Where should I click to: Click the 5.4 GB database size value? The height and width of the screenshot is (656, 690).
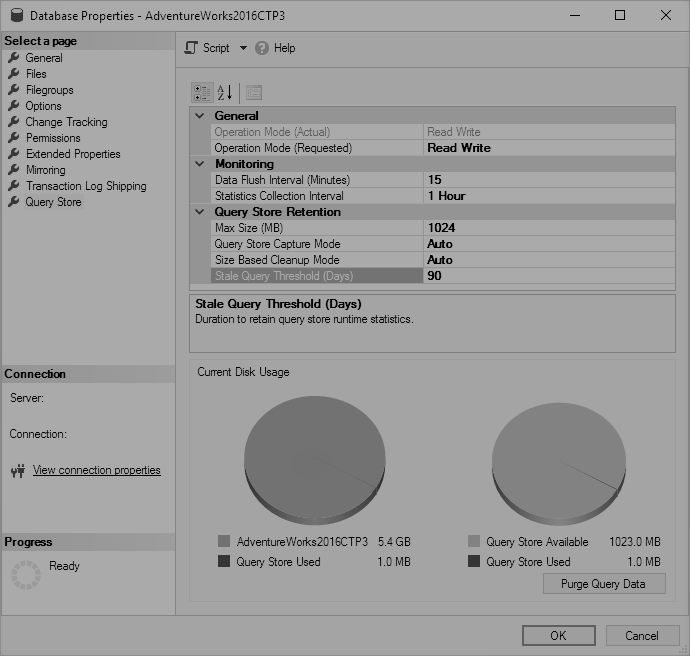point(394,542)
